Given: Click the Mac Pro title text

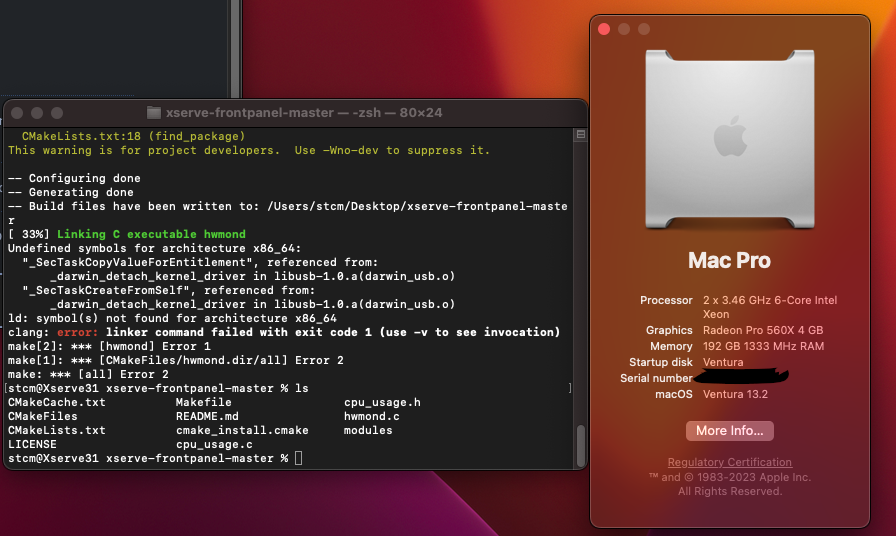Looking at the screenshot, I should point(729,261).
